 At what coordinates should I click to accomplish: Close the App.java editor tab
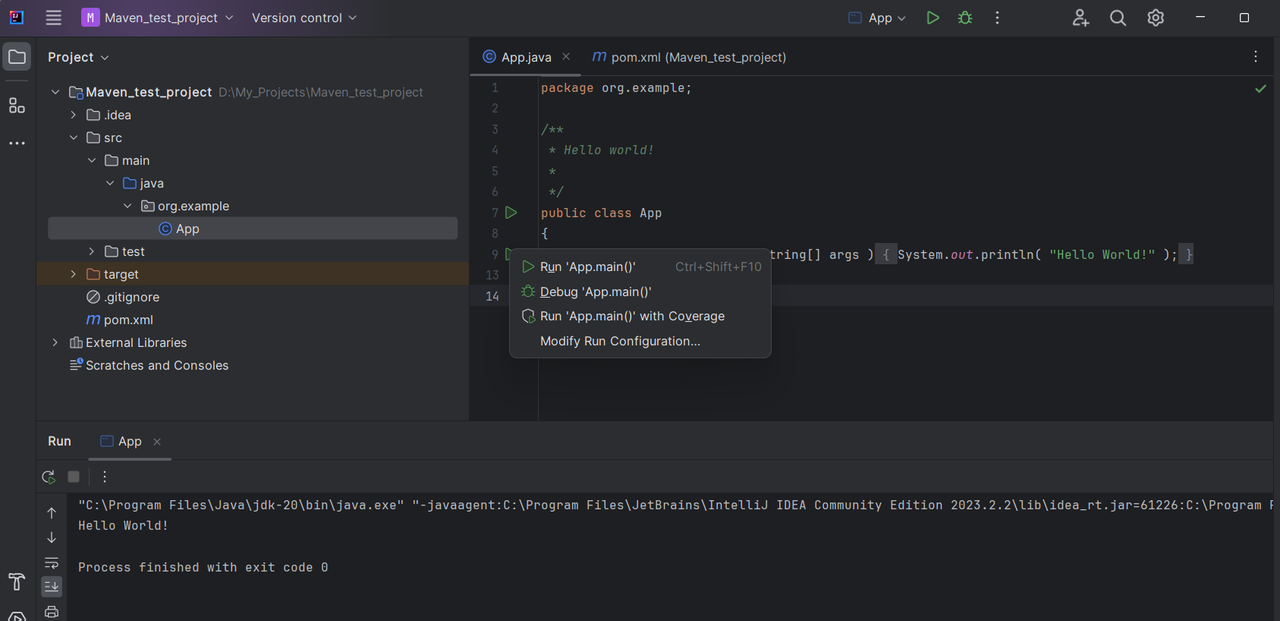click(565, 57)
